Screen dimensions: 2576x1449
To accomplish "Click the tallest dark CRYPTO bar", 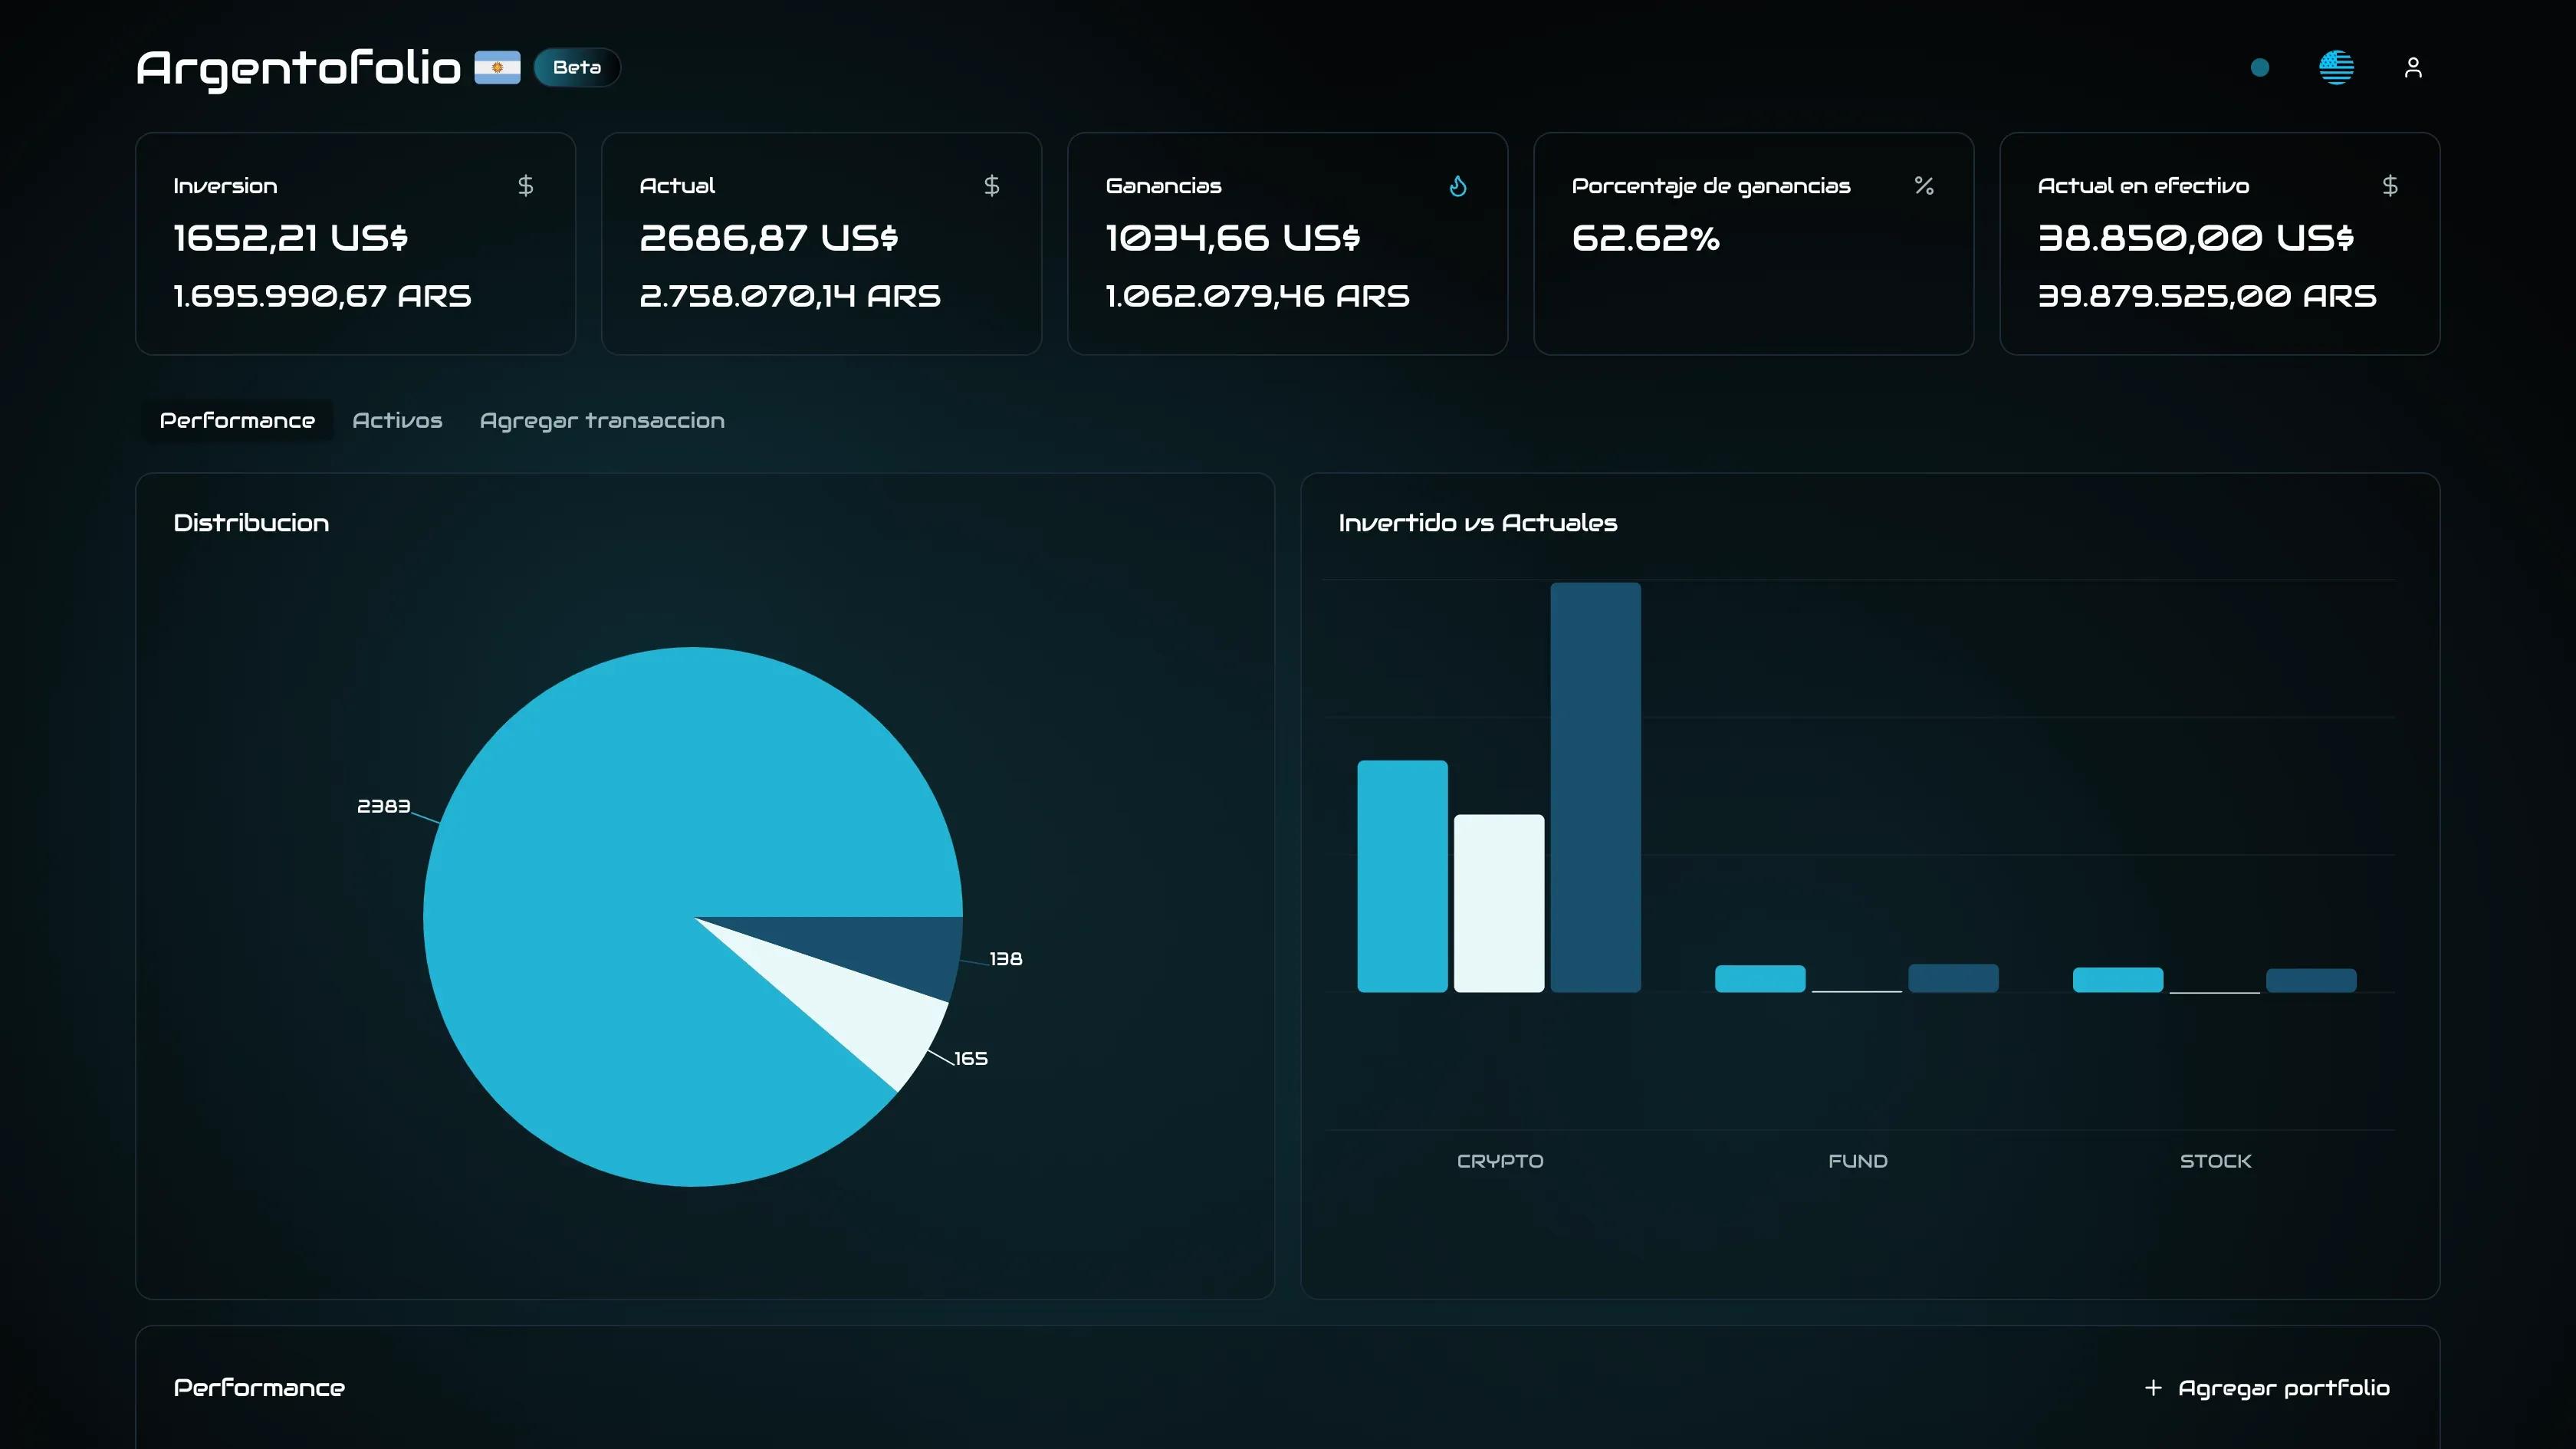I will [x=1595, y=787].
